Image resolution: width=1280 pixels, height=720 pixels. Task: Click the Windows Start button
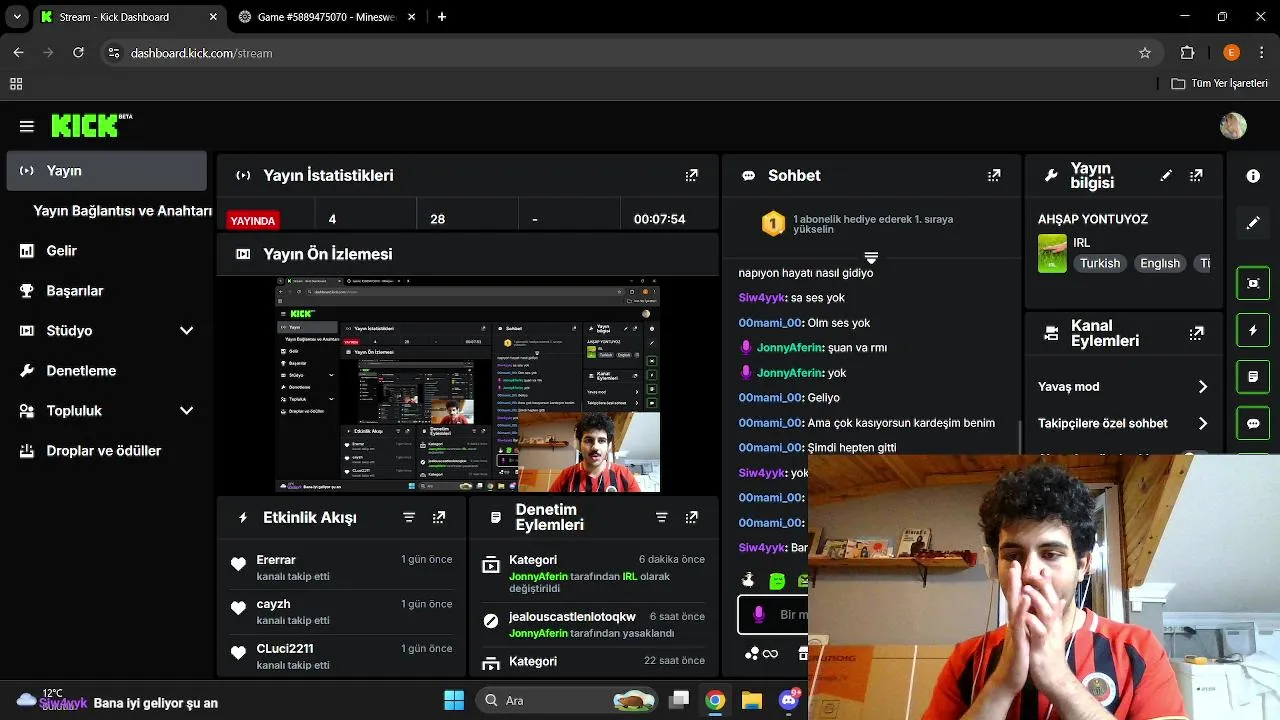coord(453,700)
